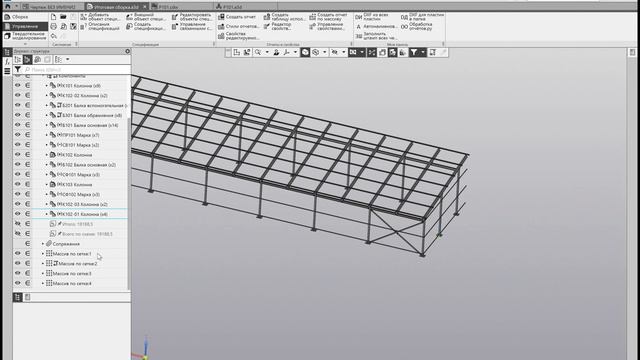Click the icon at the far right of the view toolbar
640x360 pixels.
pos(443,52)
